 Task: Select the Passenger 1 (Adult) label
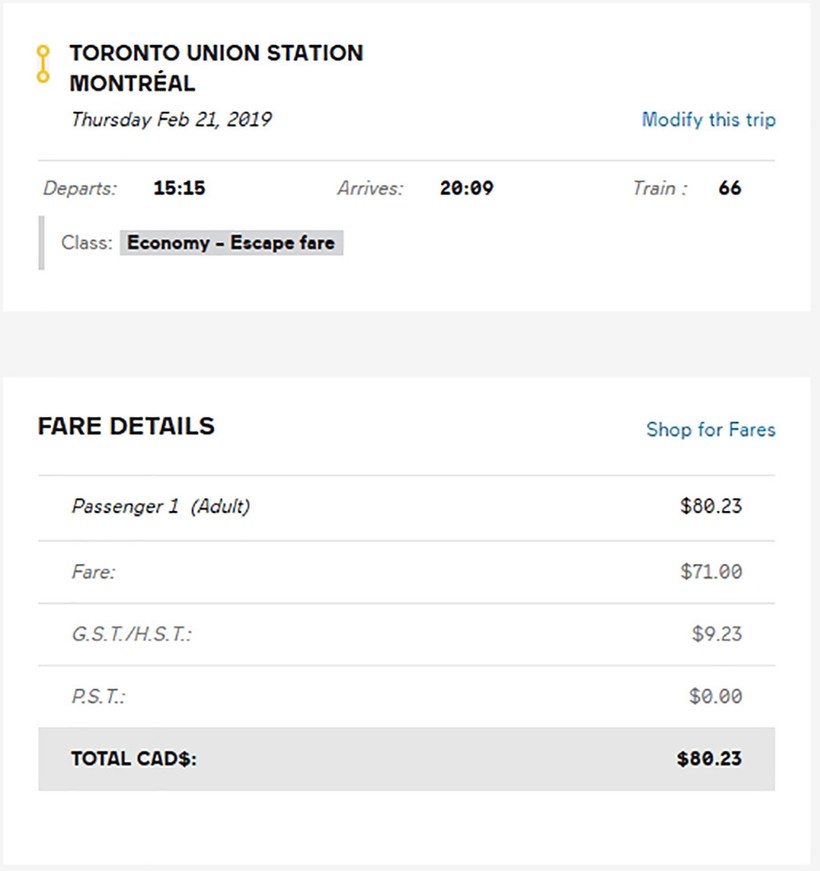point(161,507)
